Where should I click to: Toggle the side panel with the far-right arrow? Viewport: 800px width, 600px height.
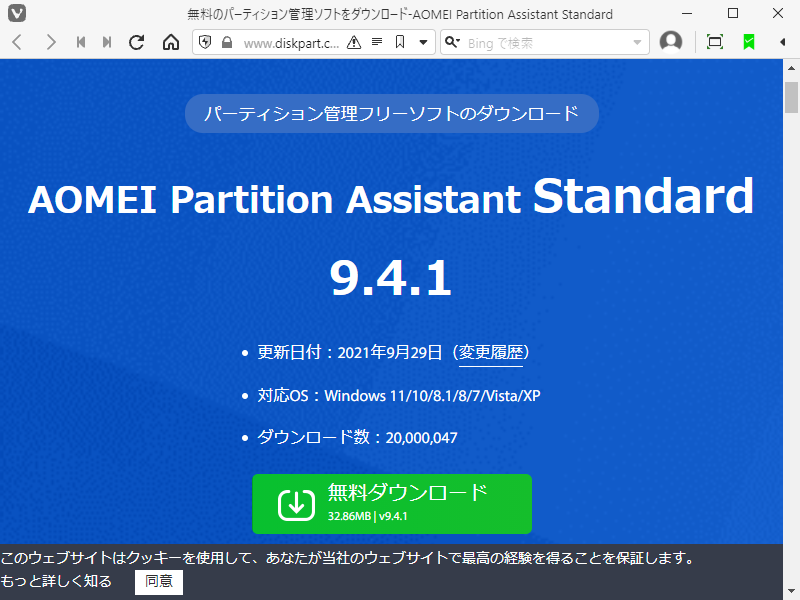(x=781, y=42)
